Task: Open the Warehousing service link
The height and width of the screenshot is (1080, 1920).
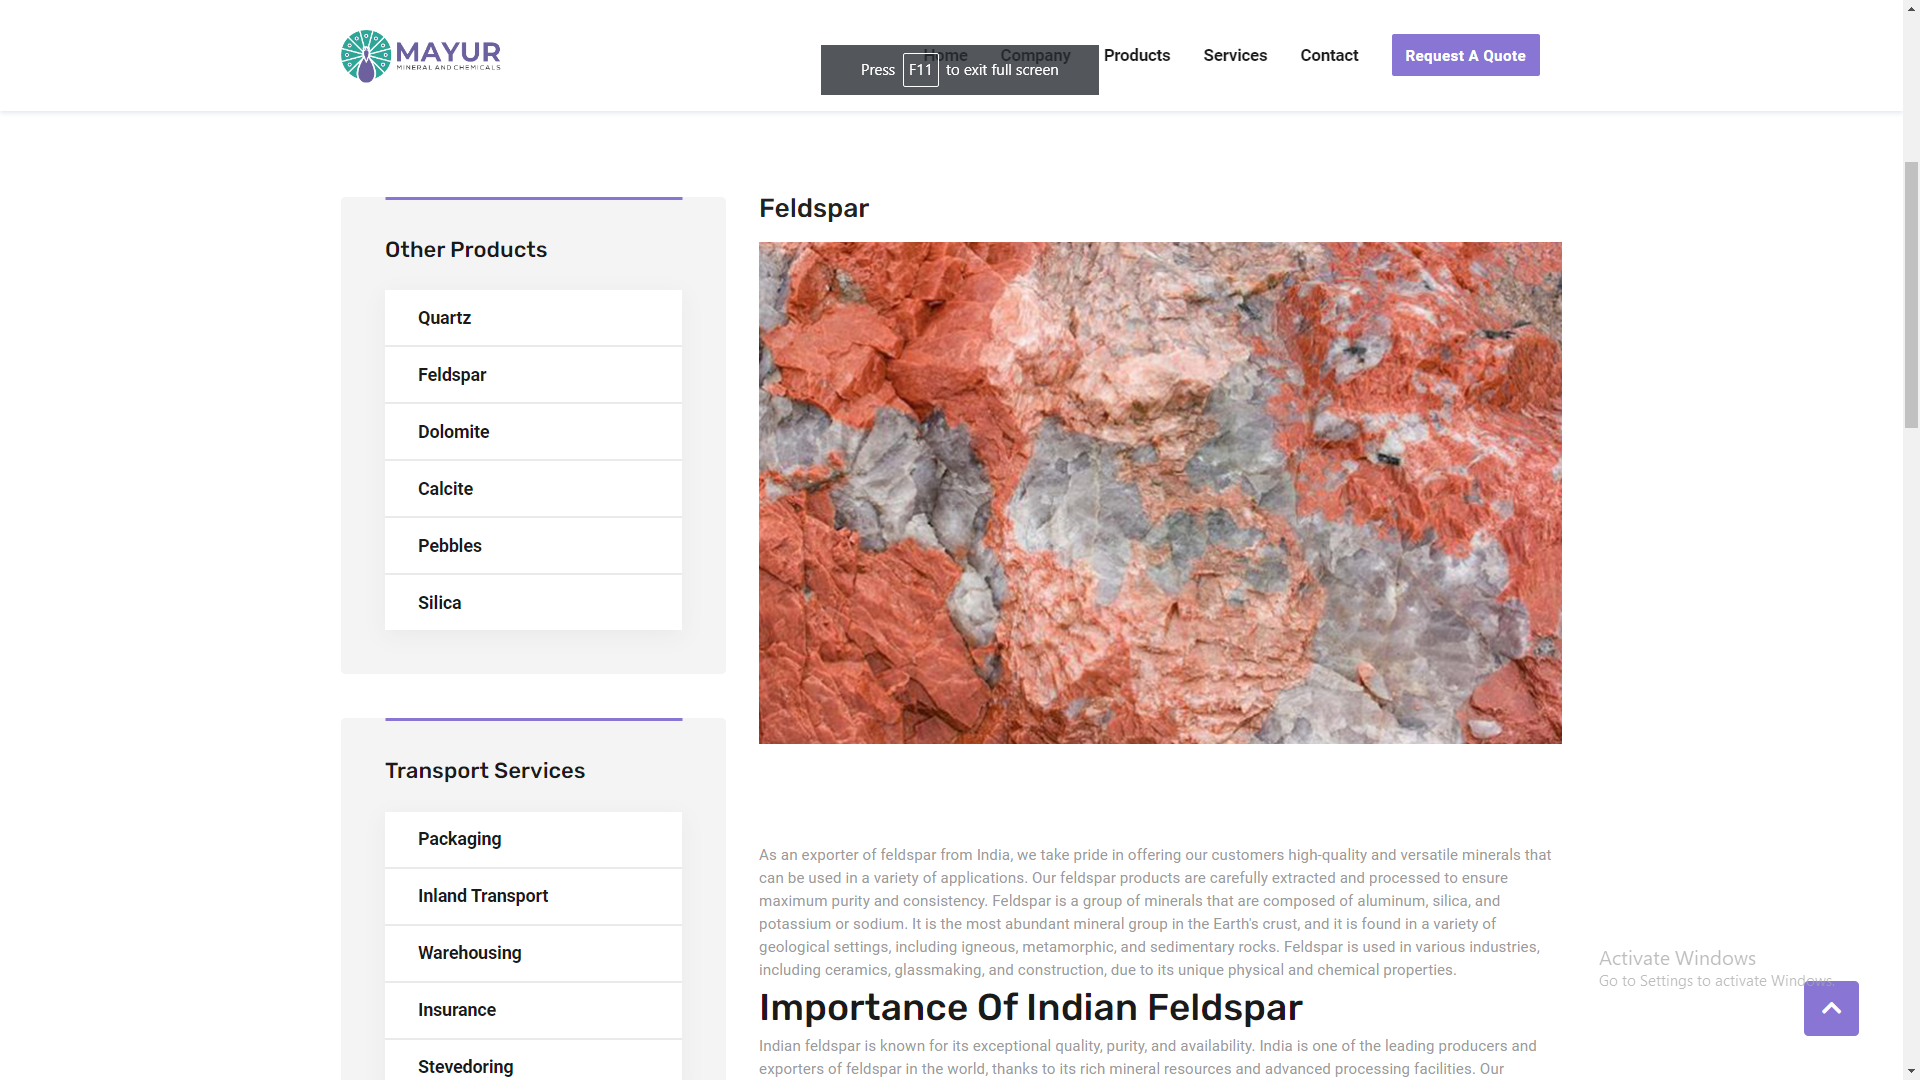Action: [x=533, y=953]
